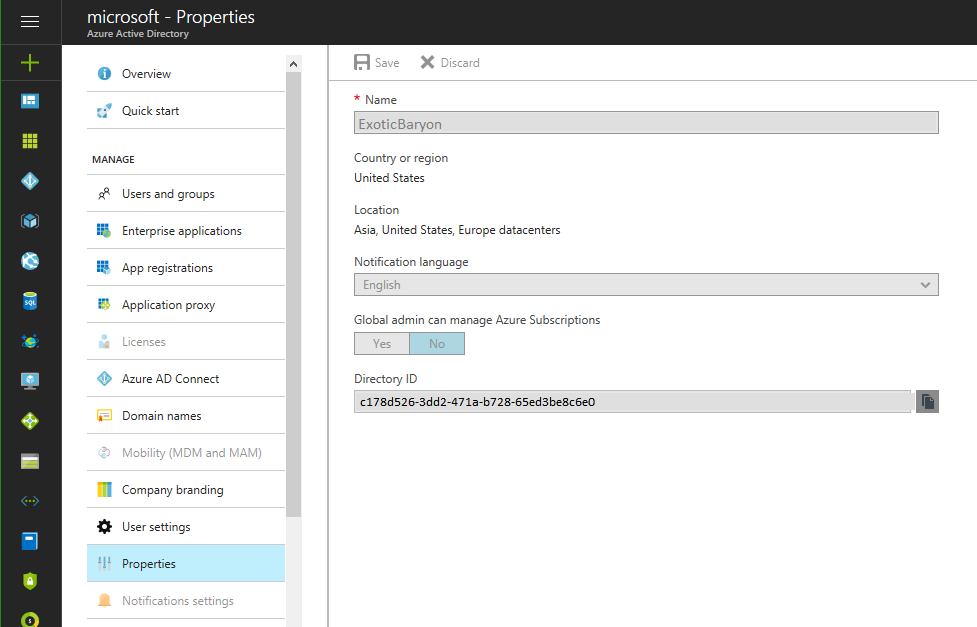This screenshot has width=977, height=627.
Task: Open Application proxy menu item
Action: (x=186, y=305)
